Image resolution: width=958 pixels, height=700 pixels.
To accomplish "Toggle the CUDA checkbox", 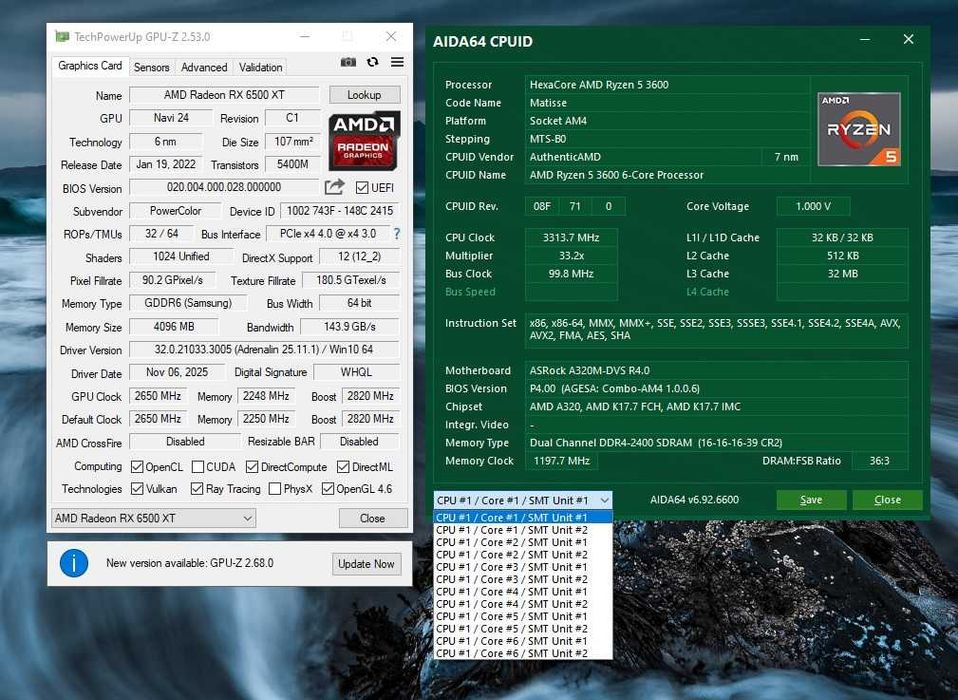I will [197, 467].
